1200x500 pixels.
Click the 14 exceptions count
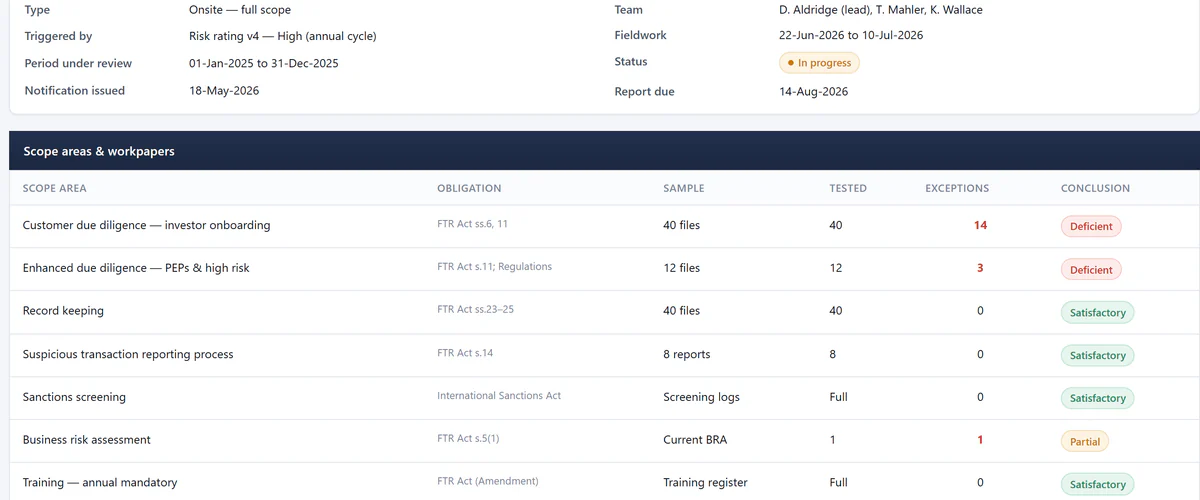click(980, 226)
